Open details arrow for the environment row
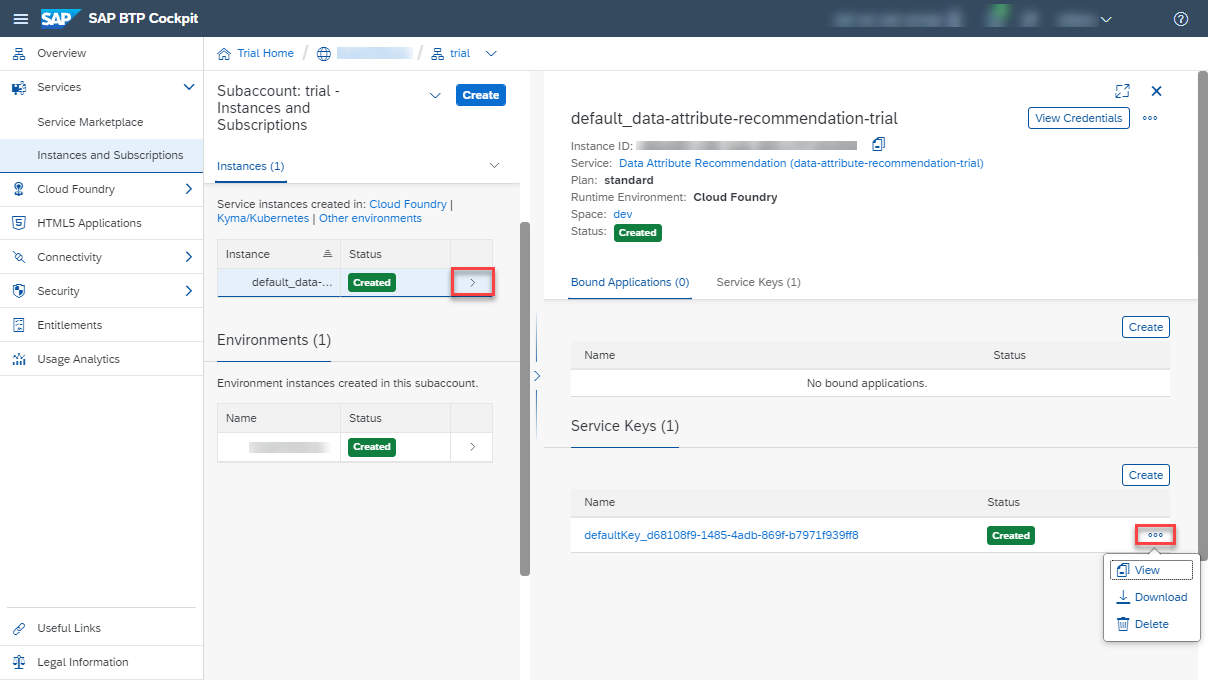Image resolution: width=1208 pixels, height=680 pixels. [x=472, y=447]
